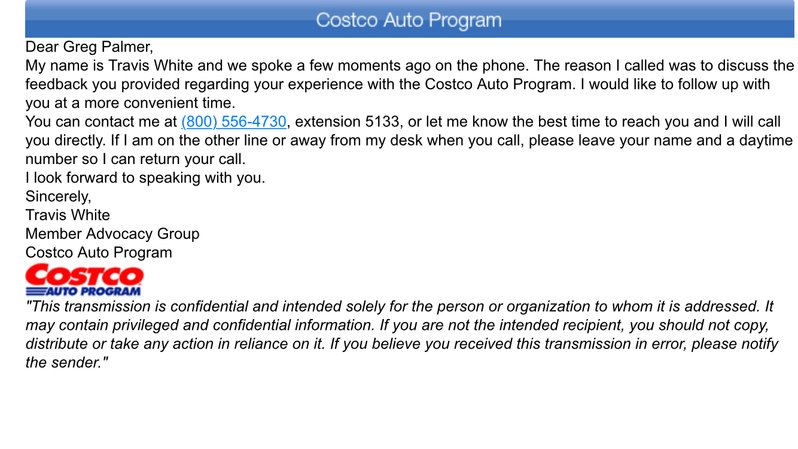Click the blue header bar

click(x=409, y=19)
